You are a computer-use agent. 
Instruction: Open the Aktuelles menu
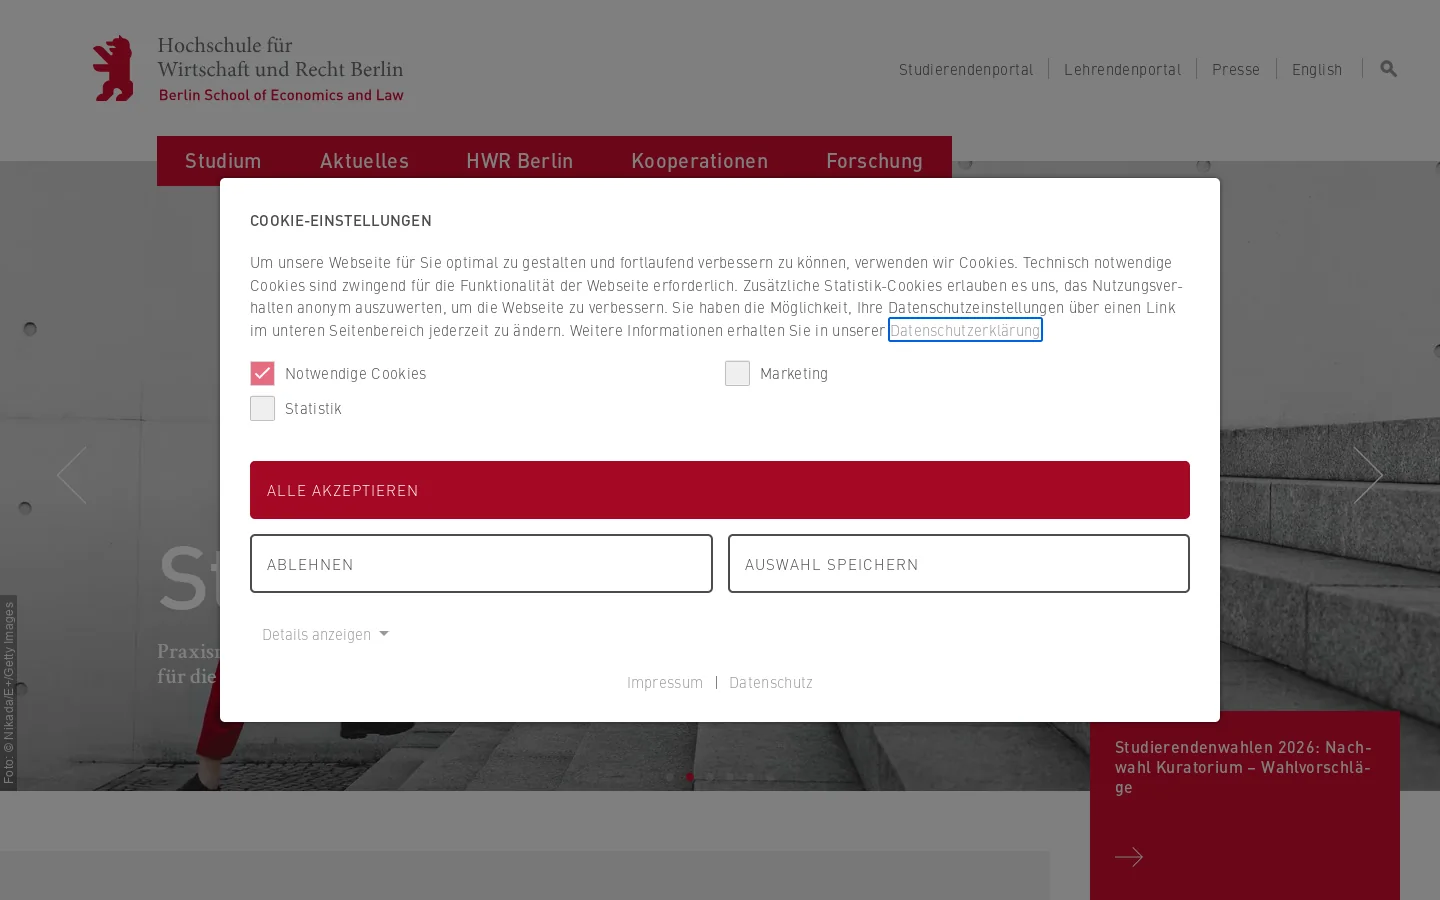point(364,161)
